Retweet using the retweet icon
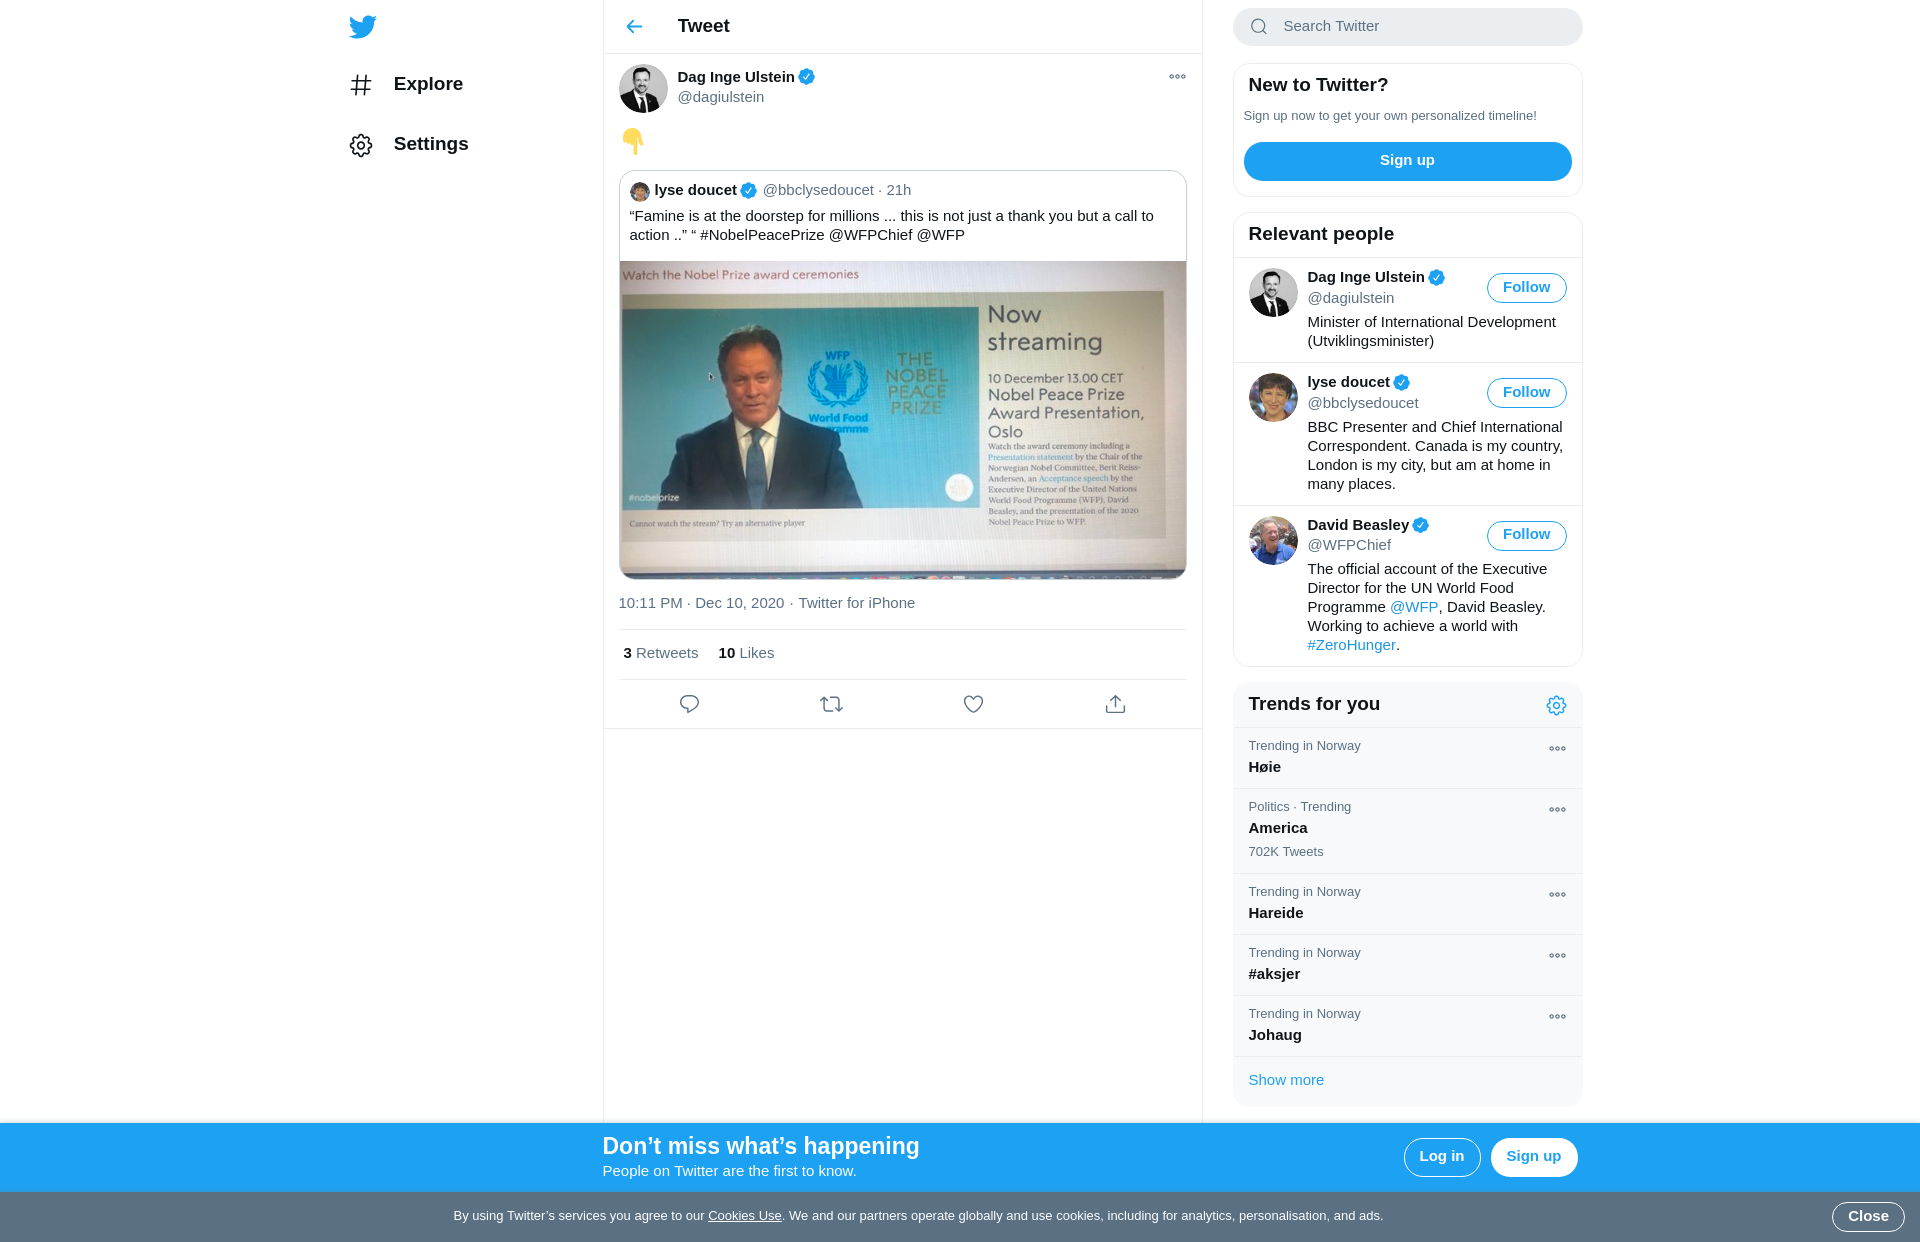 [831, 704]
